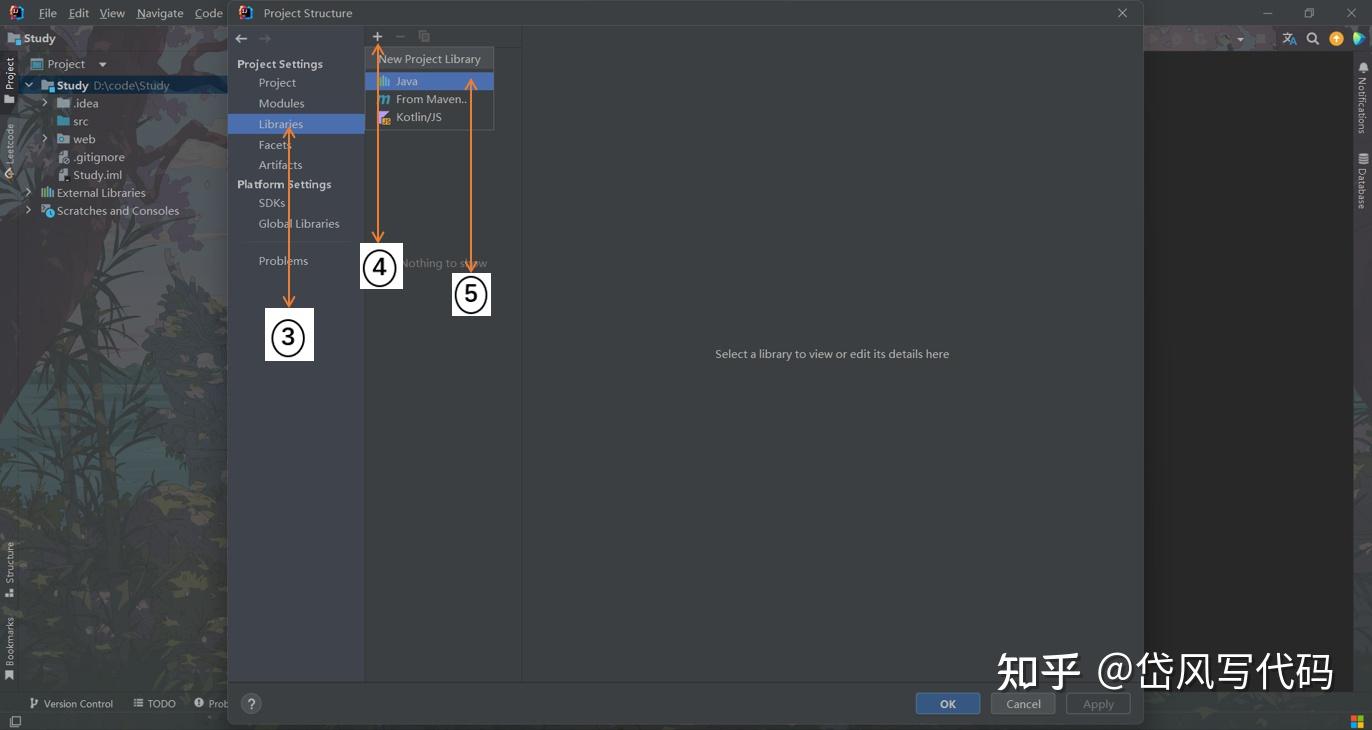Click the OK button
The height and width of the screenshot is (730, 1372).
(946, 703)
